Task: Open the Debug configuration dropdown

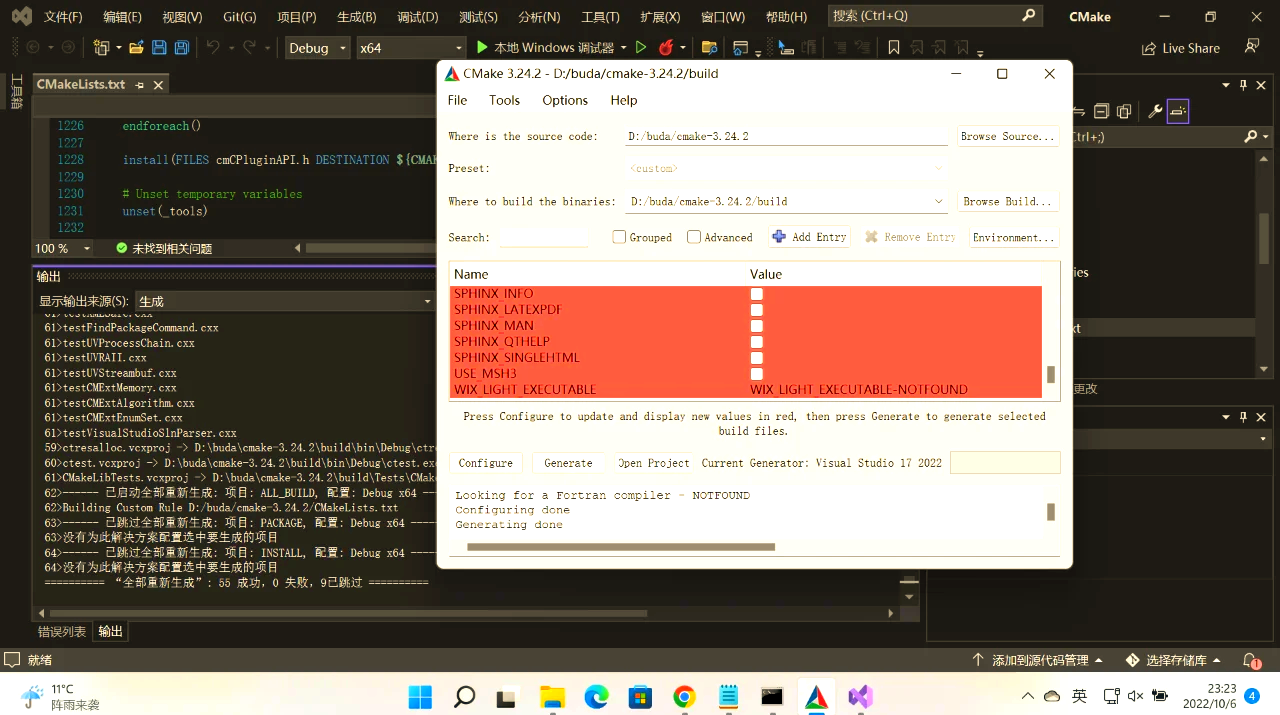Action: [x=317, y=48]
